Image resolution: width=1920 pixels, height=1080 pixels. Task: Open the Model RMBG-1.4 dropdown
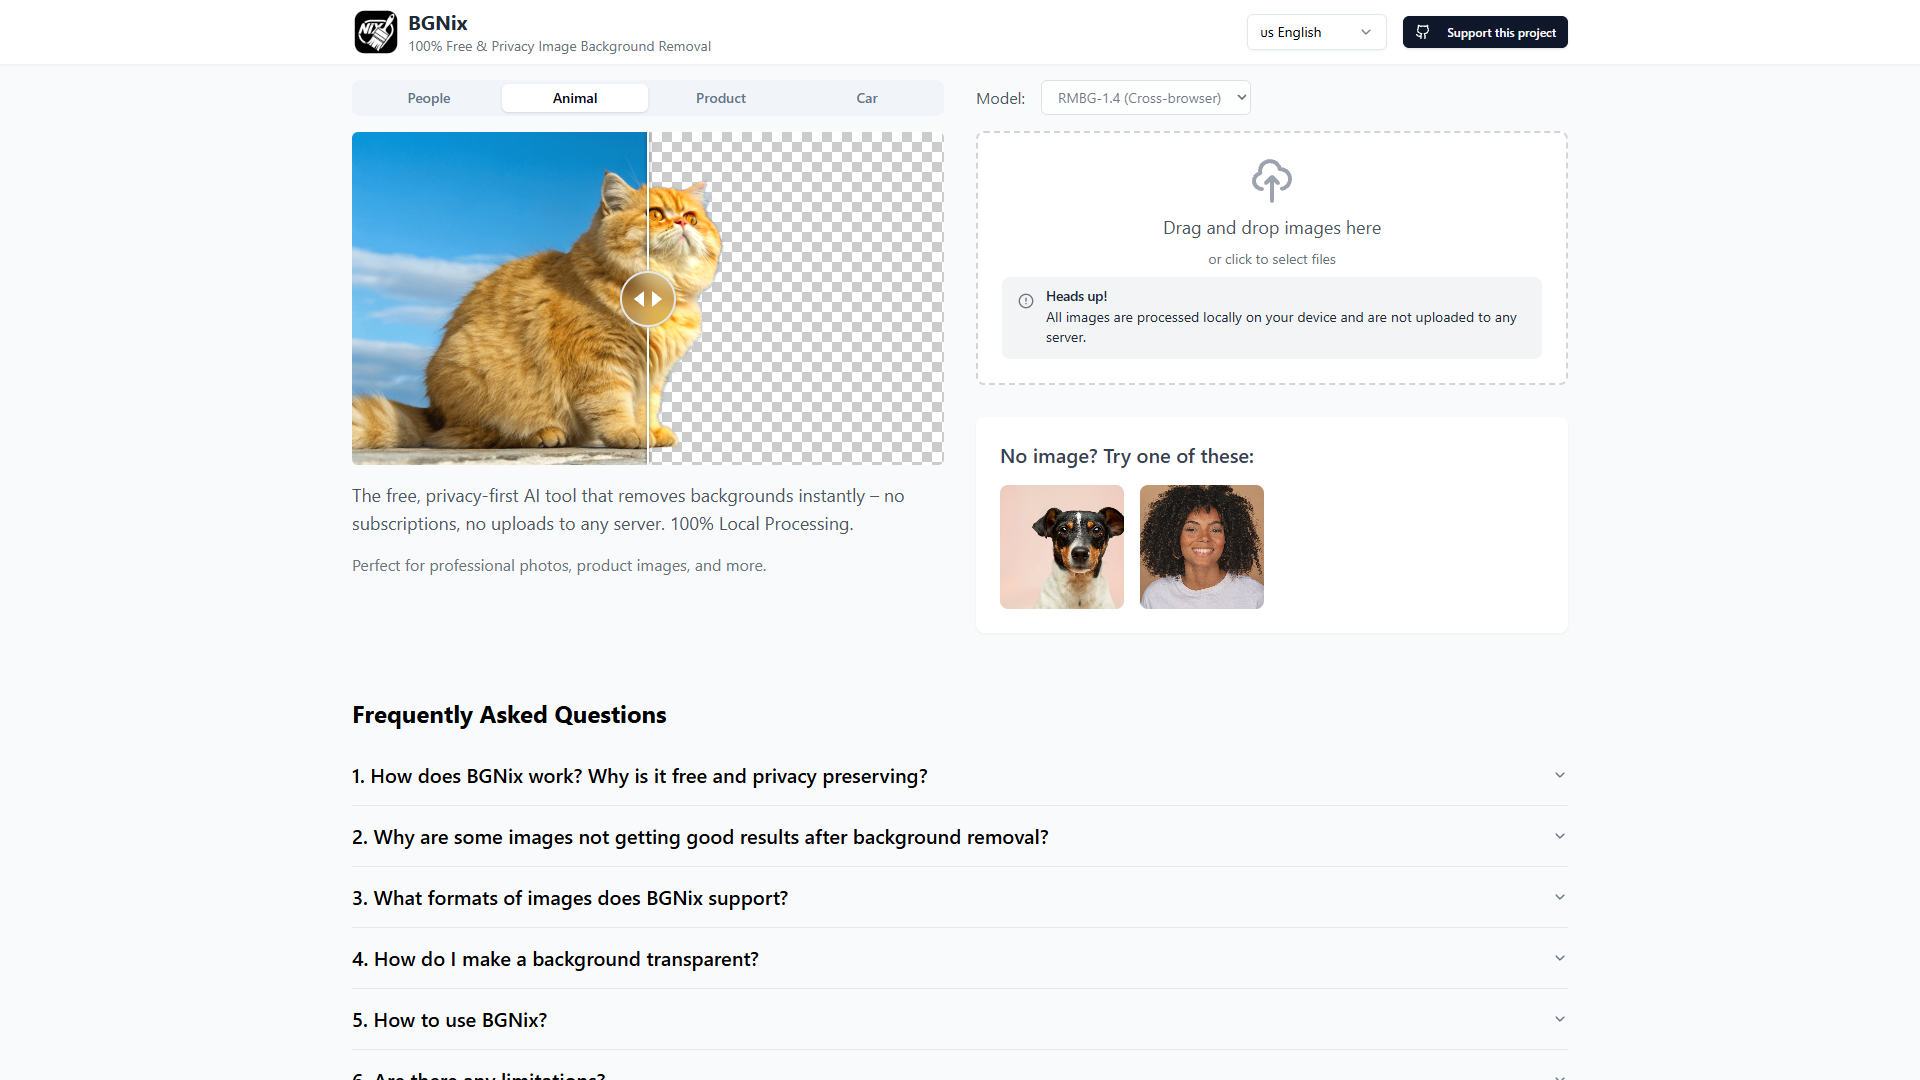coord(1146,98)
